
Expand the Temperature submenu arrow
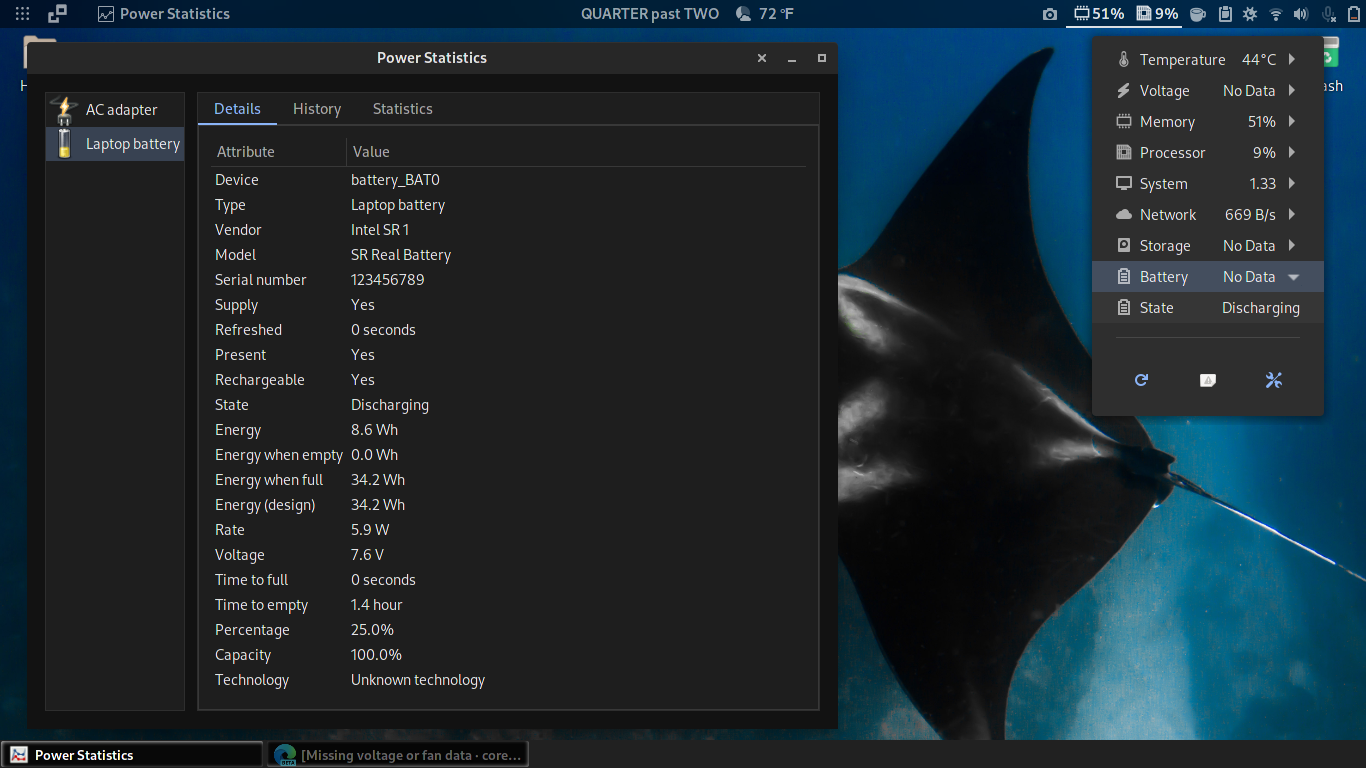pos(1292,60)
